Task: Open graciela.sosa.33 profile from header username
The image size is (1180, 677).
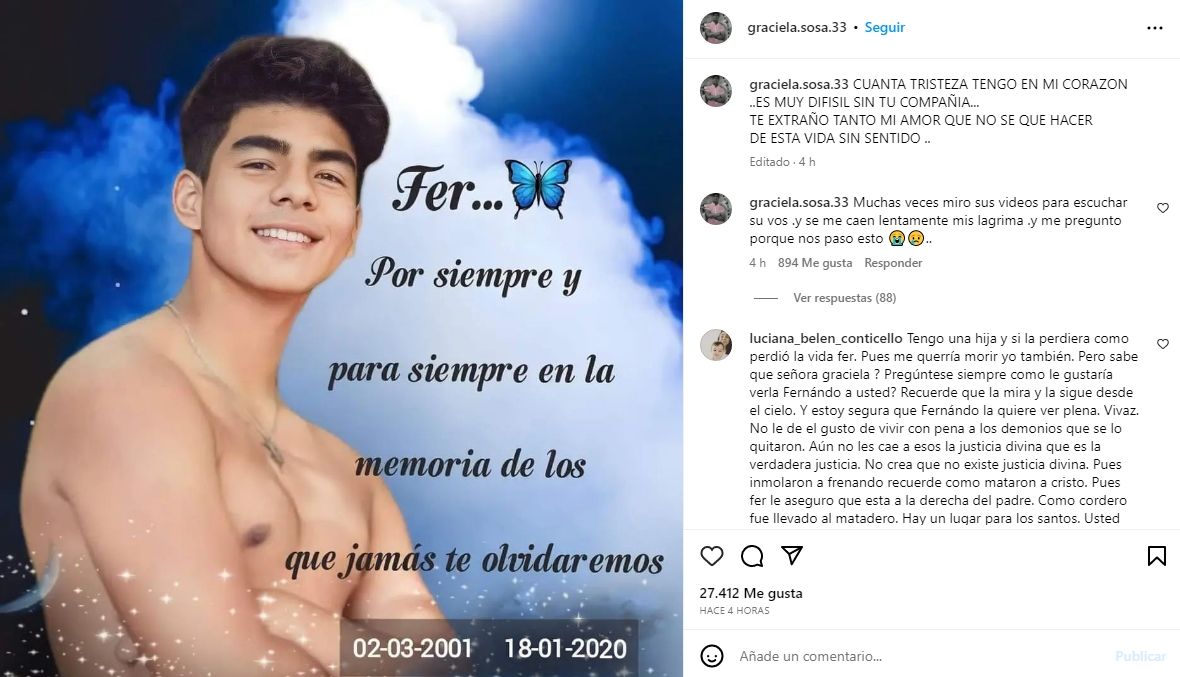Action: coord(797,27)
